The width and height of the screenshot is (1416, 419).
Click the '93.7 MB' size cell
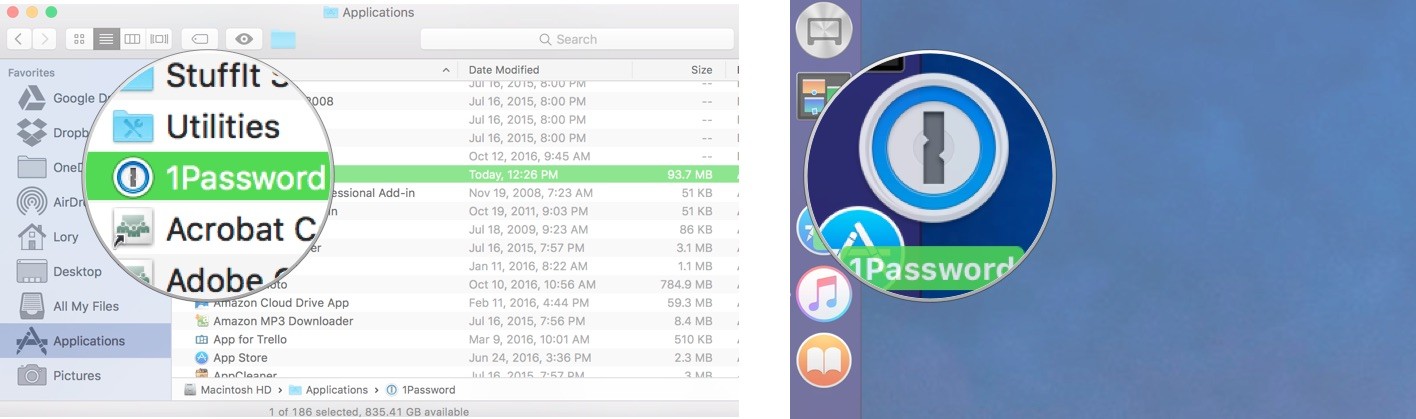(x=690, y=175)
